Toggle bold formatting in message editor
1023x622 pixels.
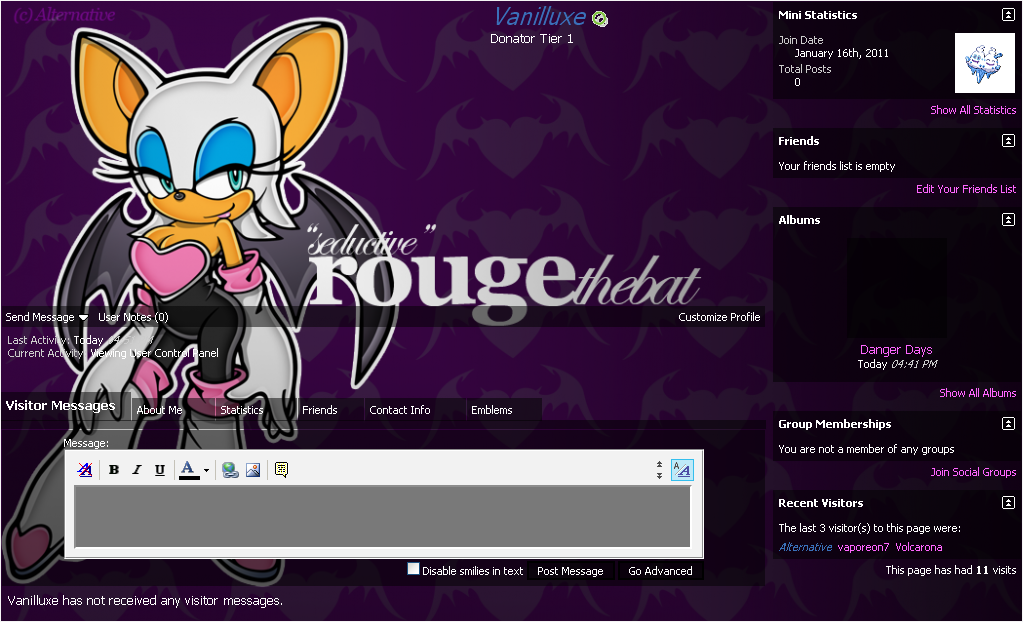click(114, 470)
